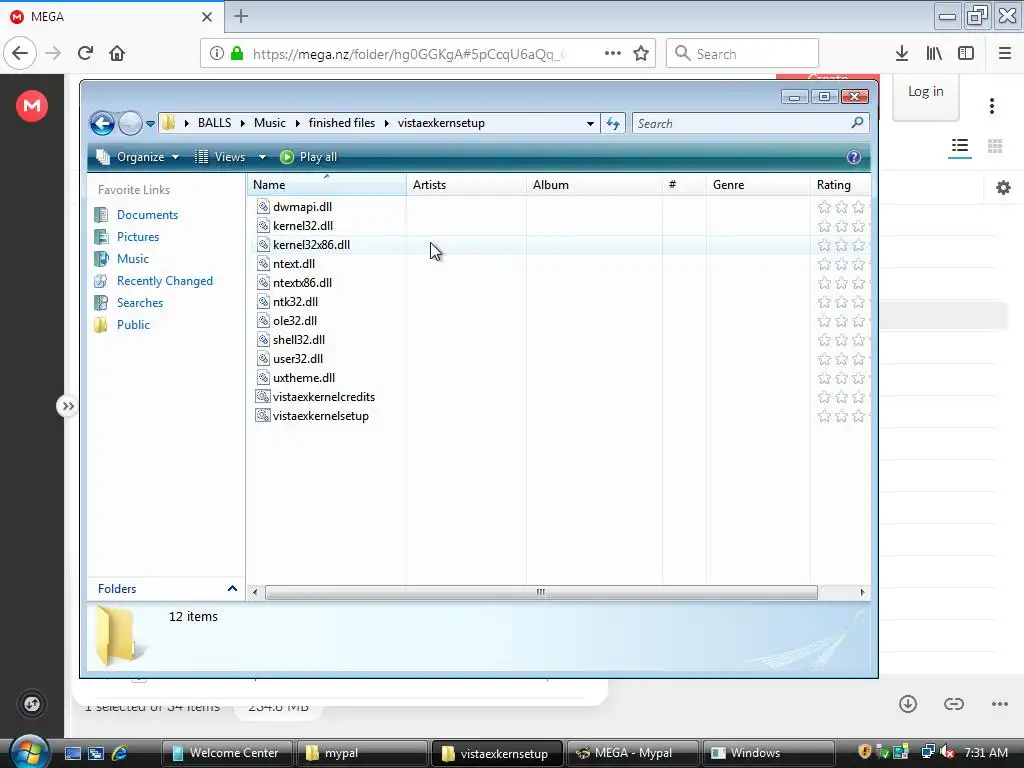Image resolution: width=1024 pixels, height=768 pixels.
Task: Open Recently Changed favorite link
Action: click(x=165, y=281)
